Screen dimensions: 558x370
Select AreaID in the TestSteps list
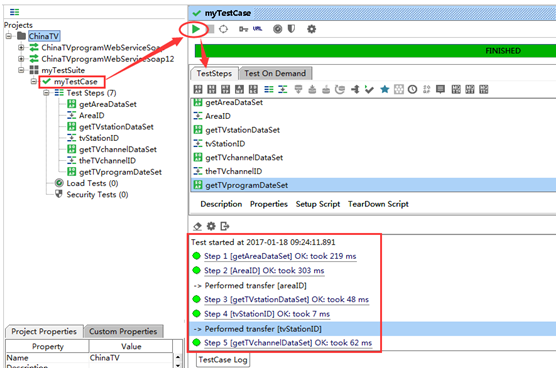373,116
